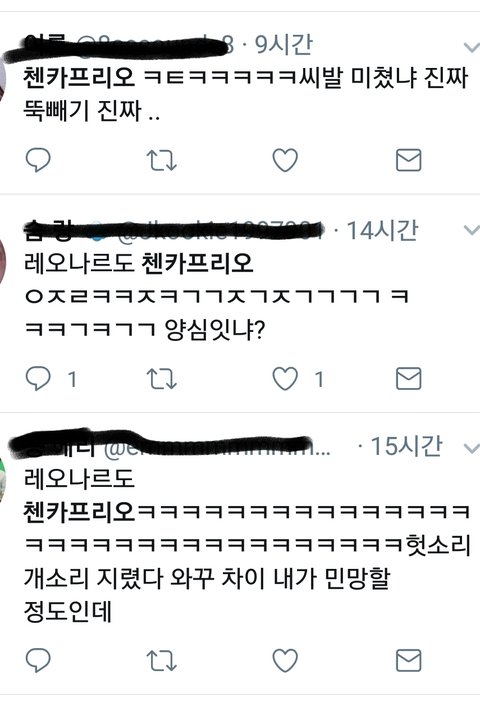Open the 14시간 timestamp link
Screen dimensions: 480x702
[382, 231]
